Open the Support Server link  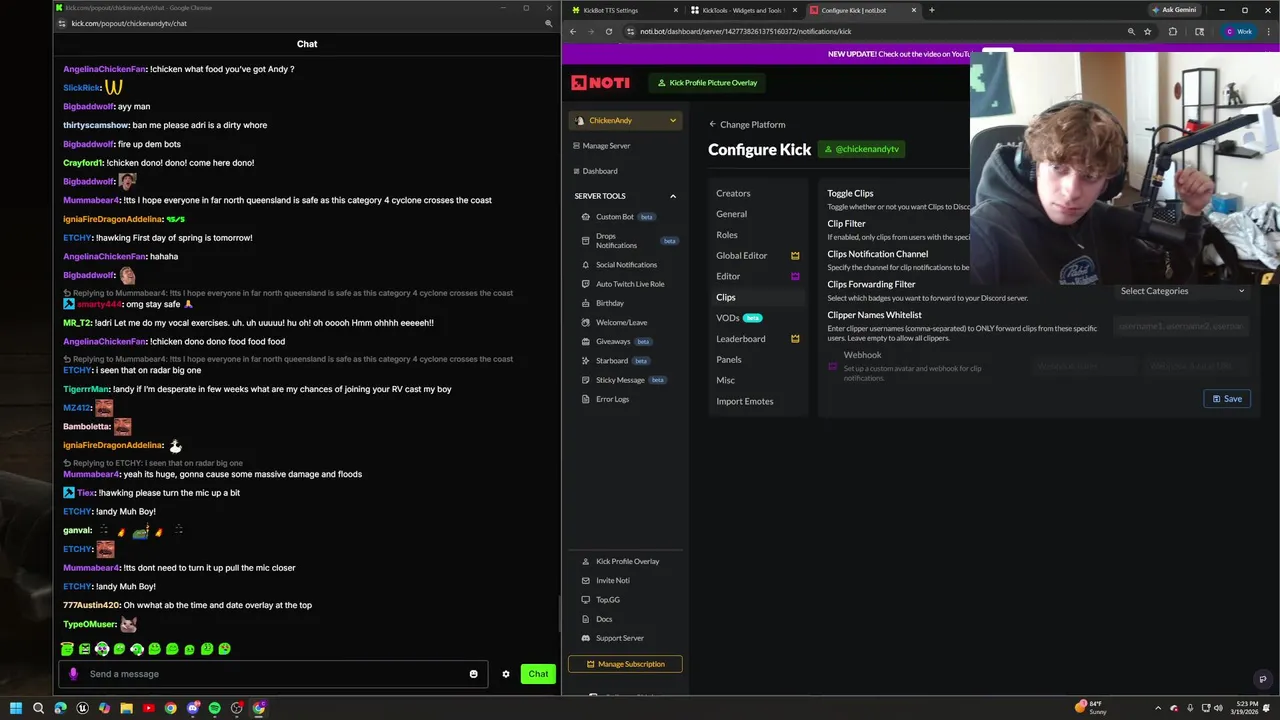(612, 638)
